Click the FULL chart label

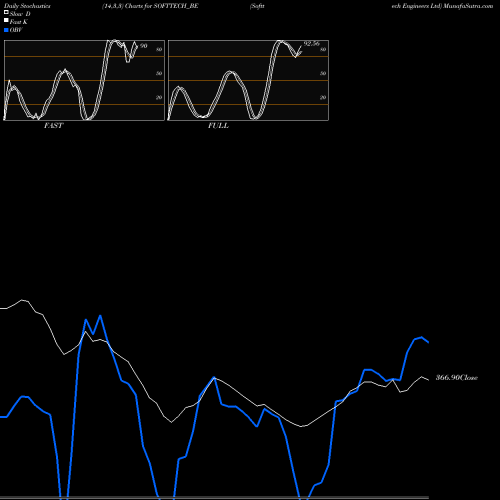[x=218, y=126]
